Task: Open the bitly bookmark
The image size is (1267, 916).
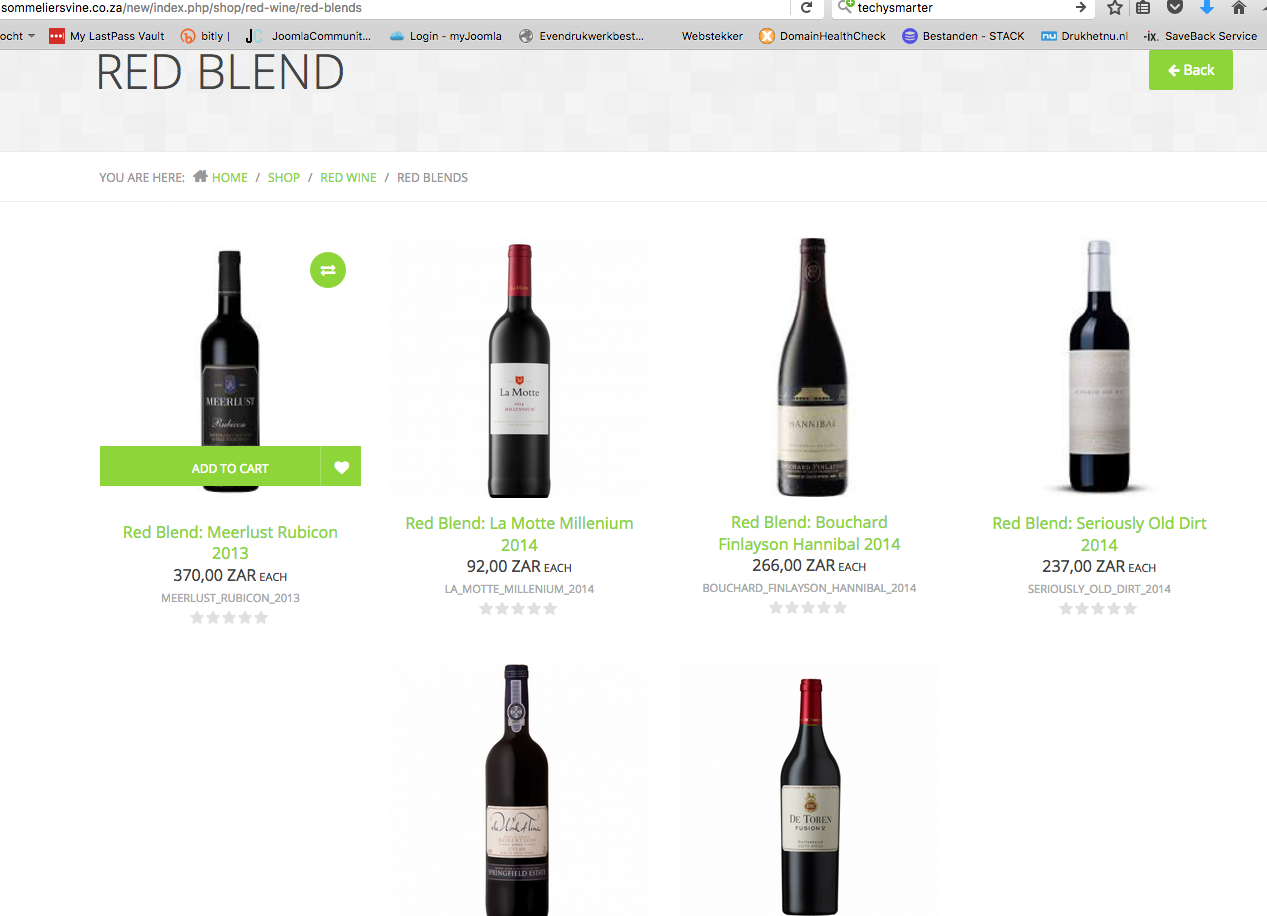Action: (x=205, y=36)
